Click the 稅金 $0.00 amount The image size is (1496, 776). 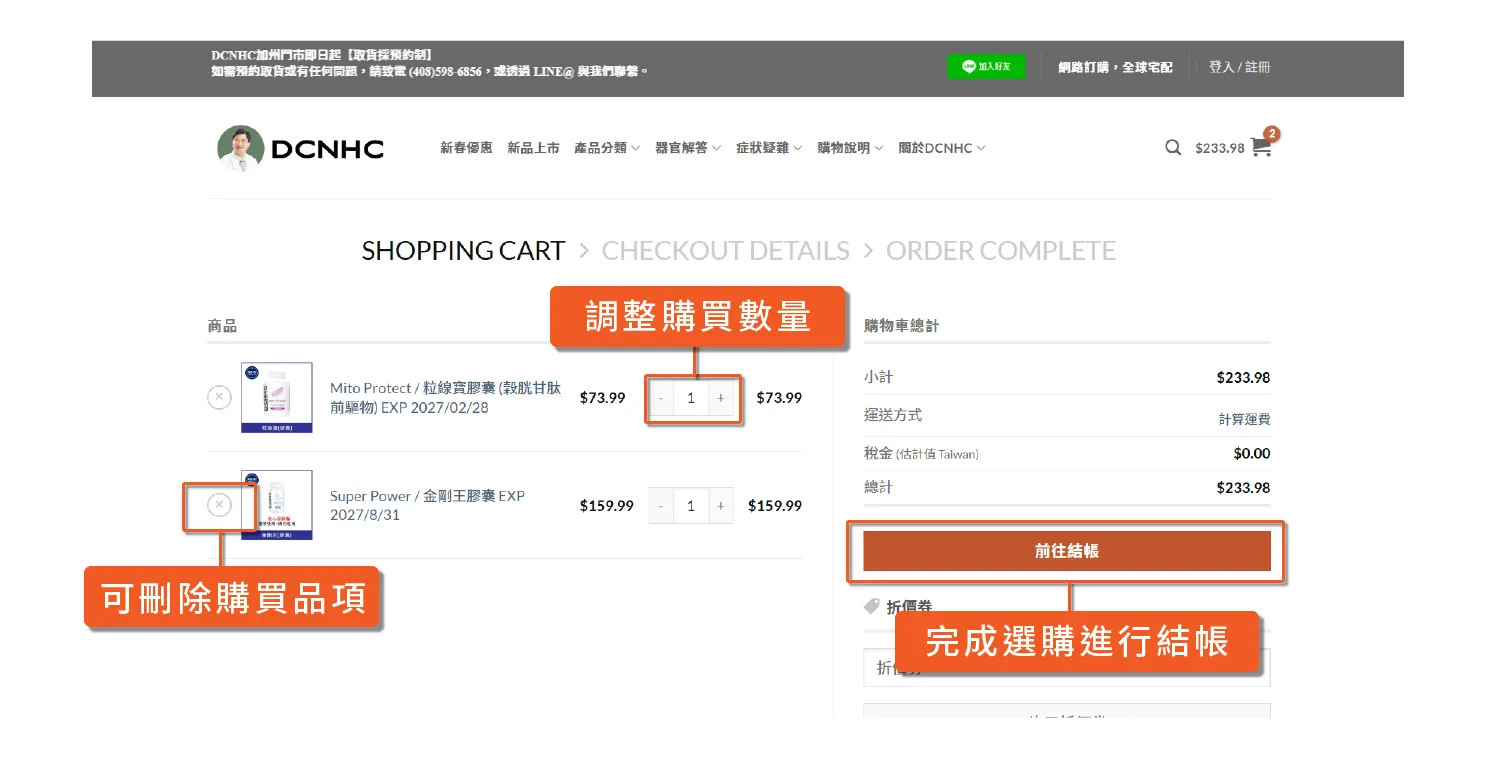pyautogui.click(x=1252, y=454)
